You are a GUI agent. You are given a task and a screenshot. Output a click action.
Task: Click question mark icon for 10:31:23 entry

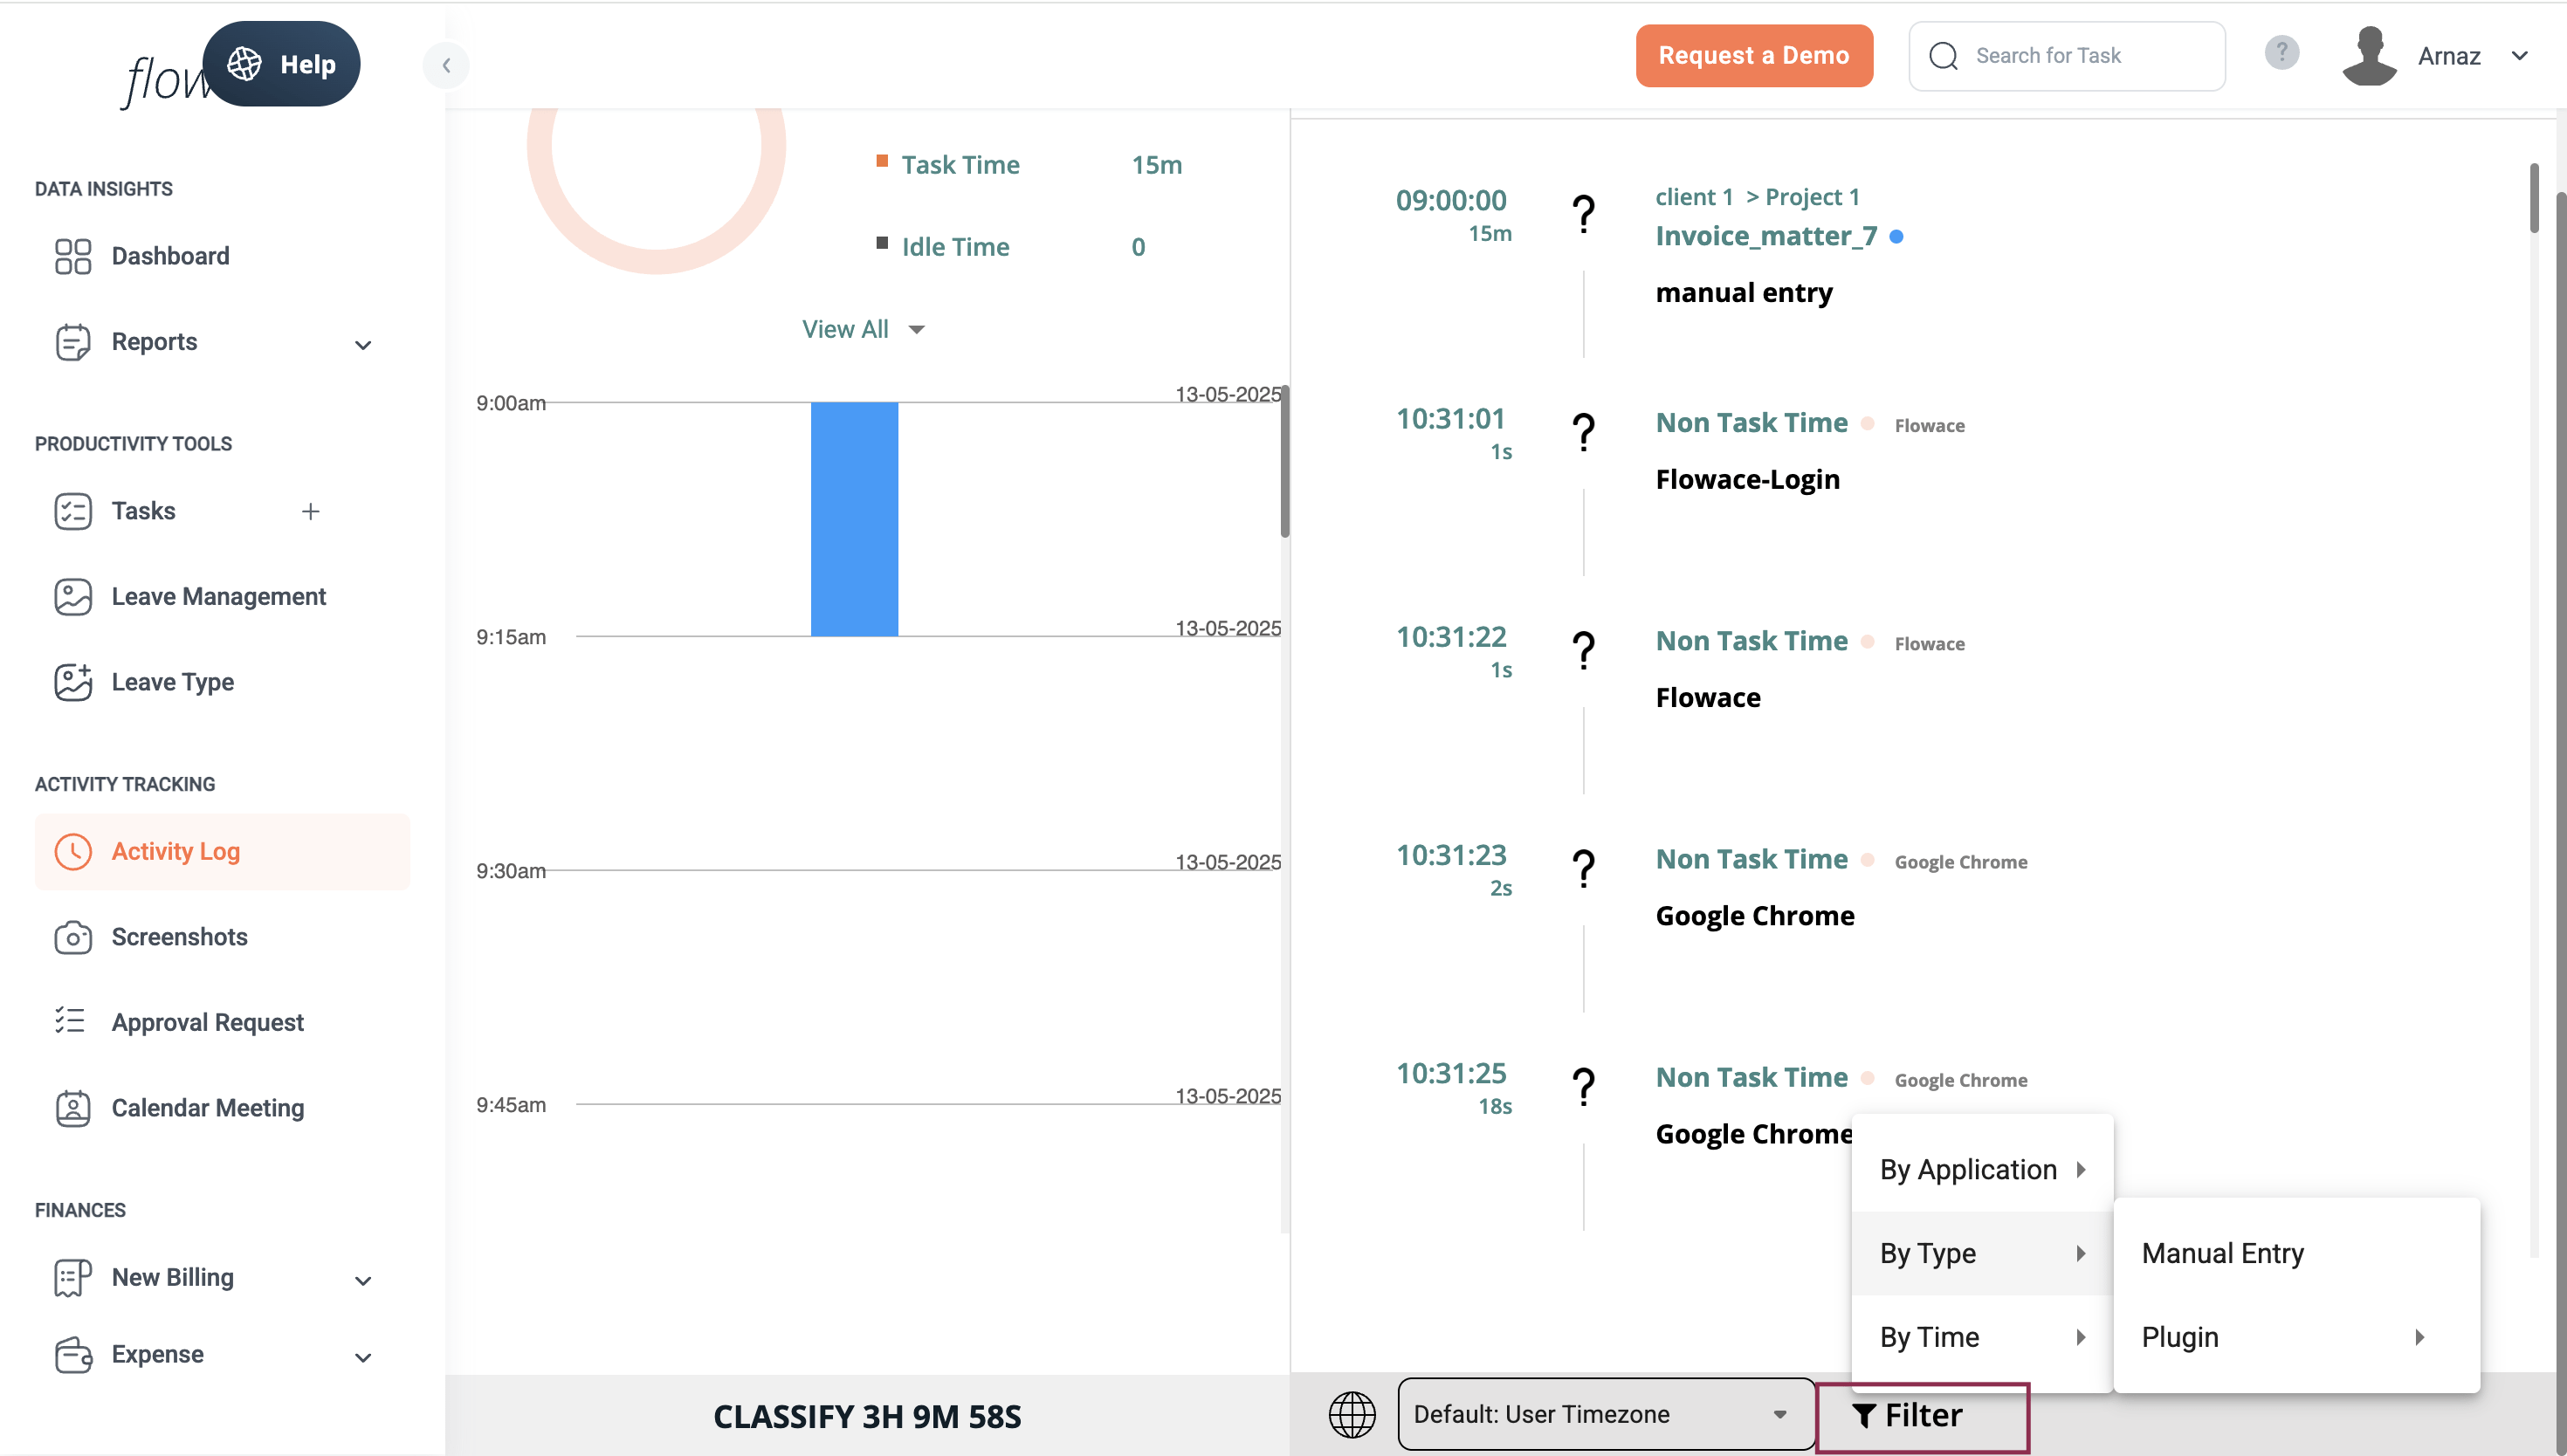(x=1583, y=868)
